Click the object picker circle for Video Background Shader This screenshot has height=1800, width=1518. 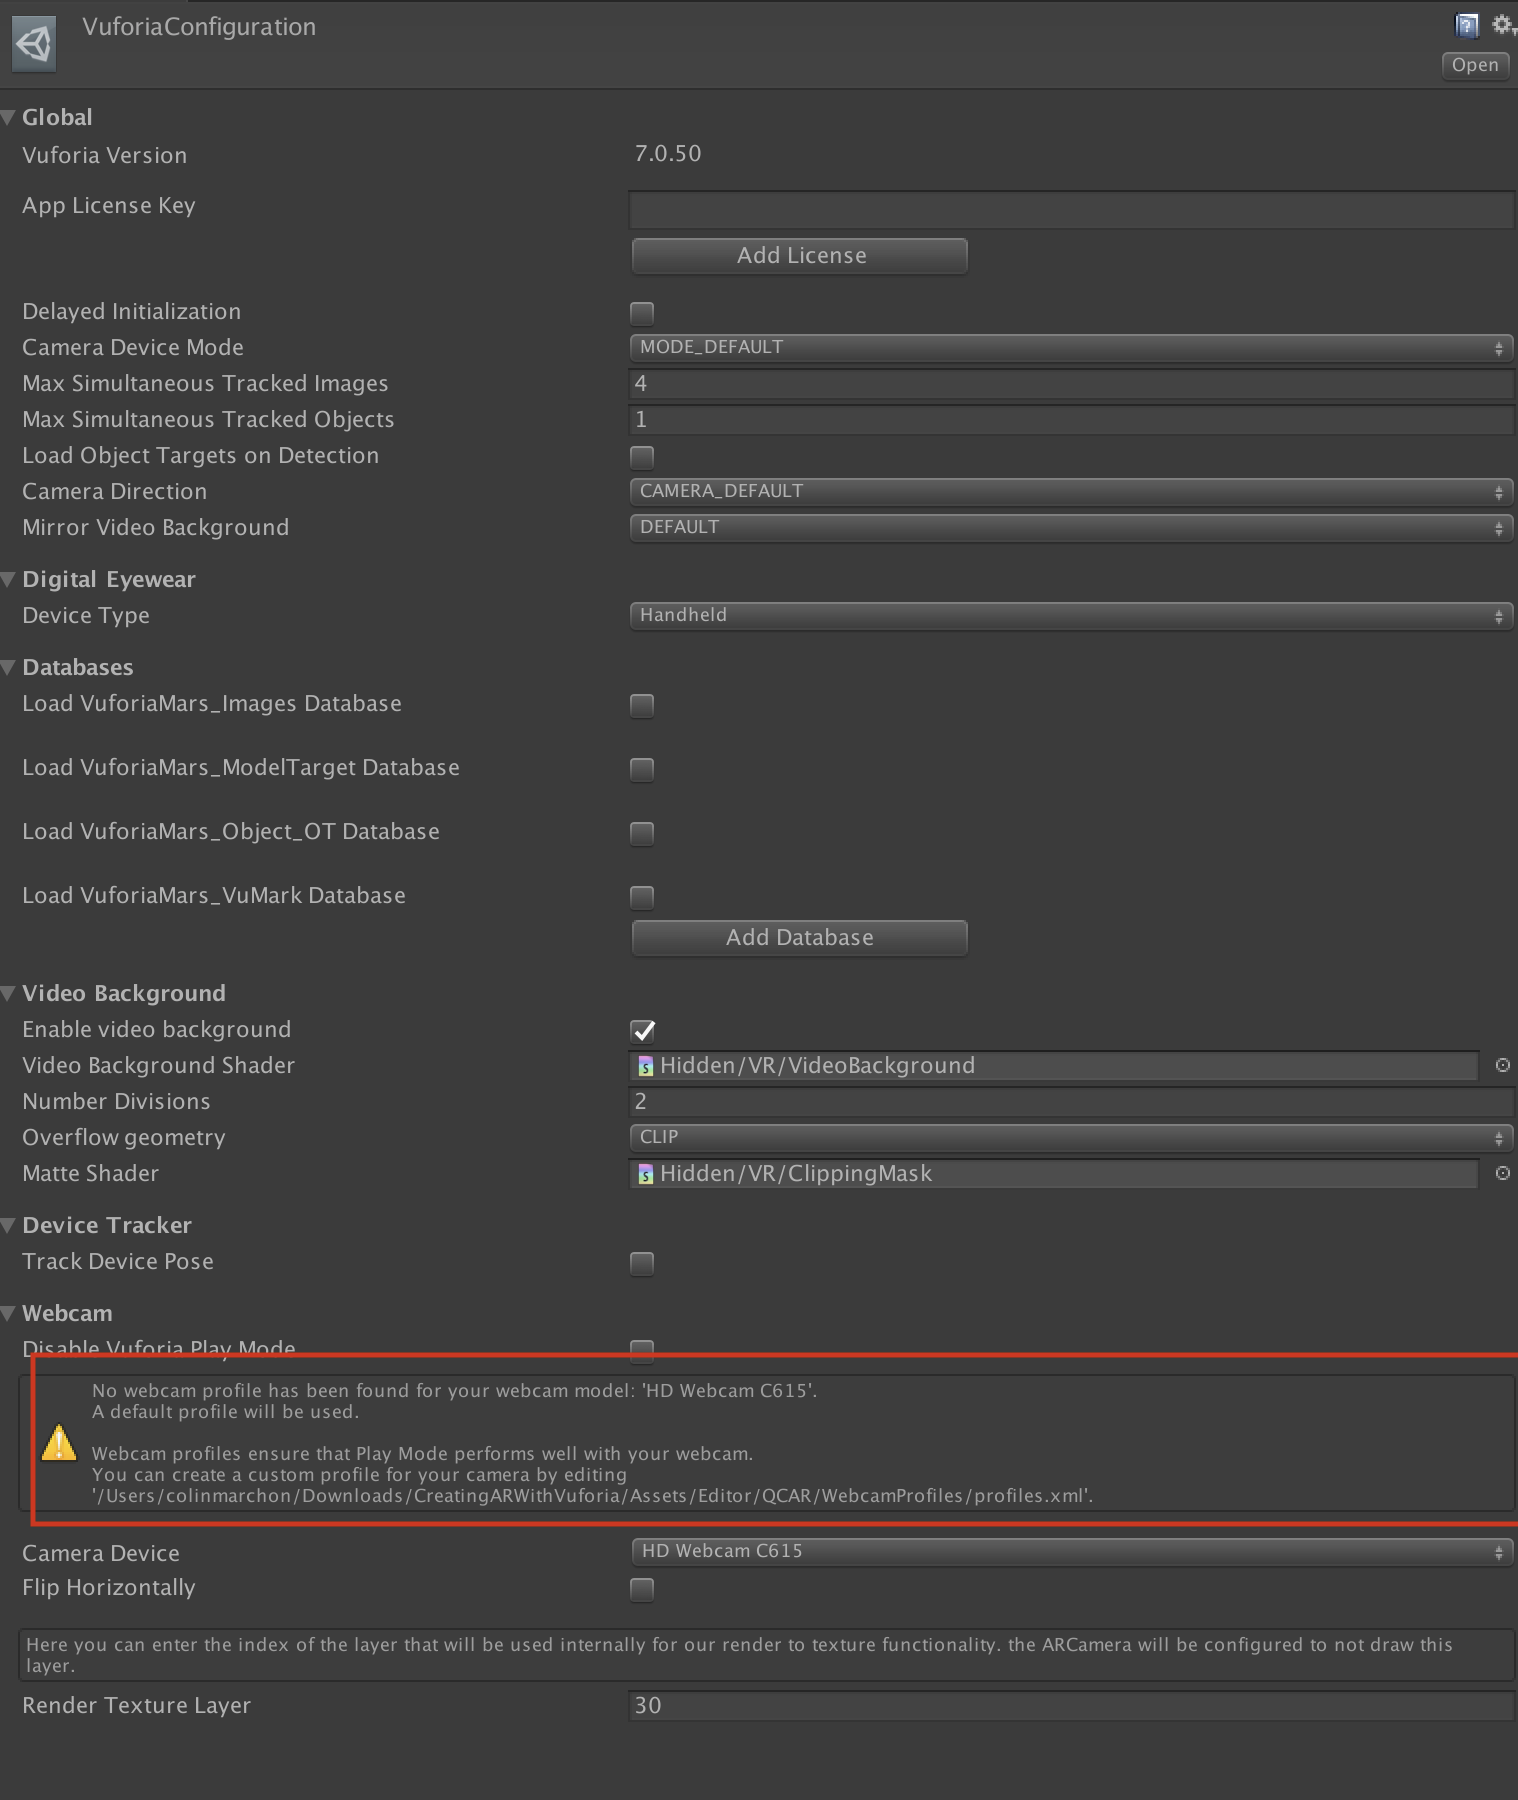(1502, 1066)
